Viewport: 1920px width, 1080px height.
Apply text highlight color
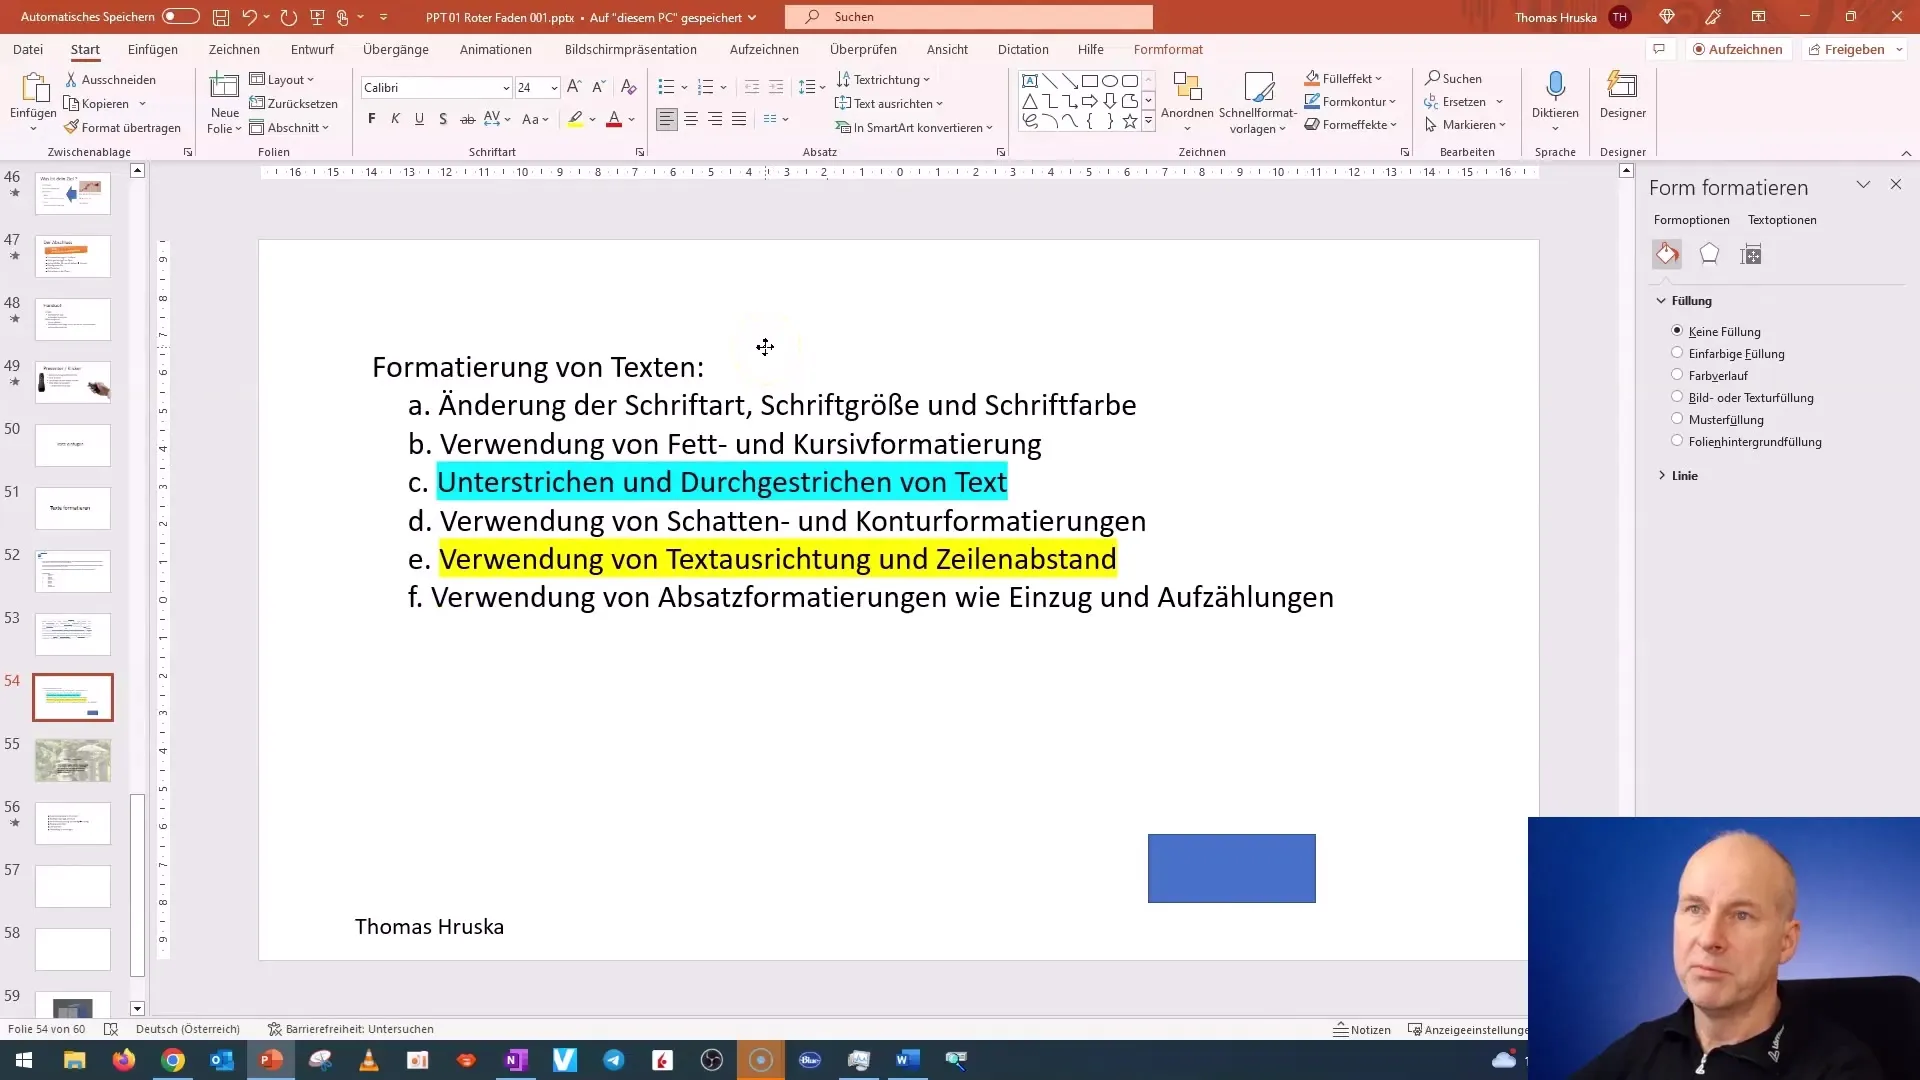(x=575, y=119)
